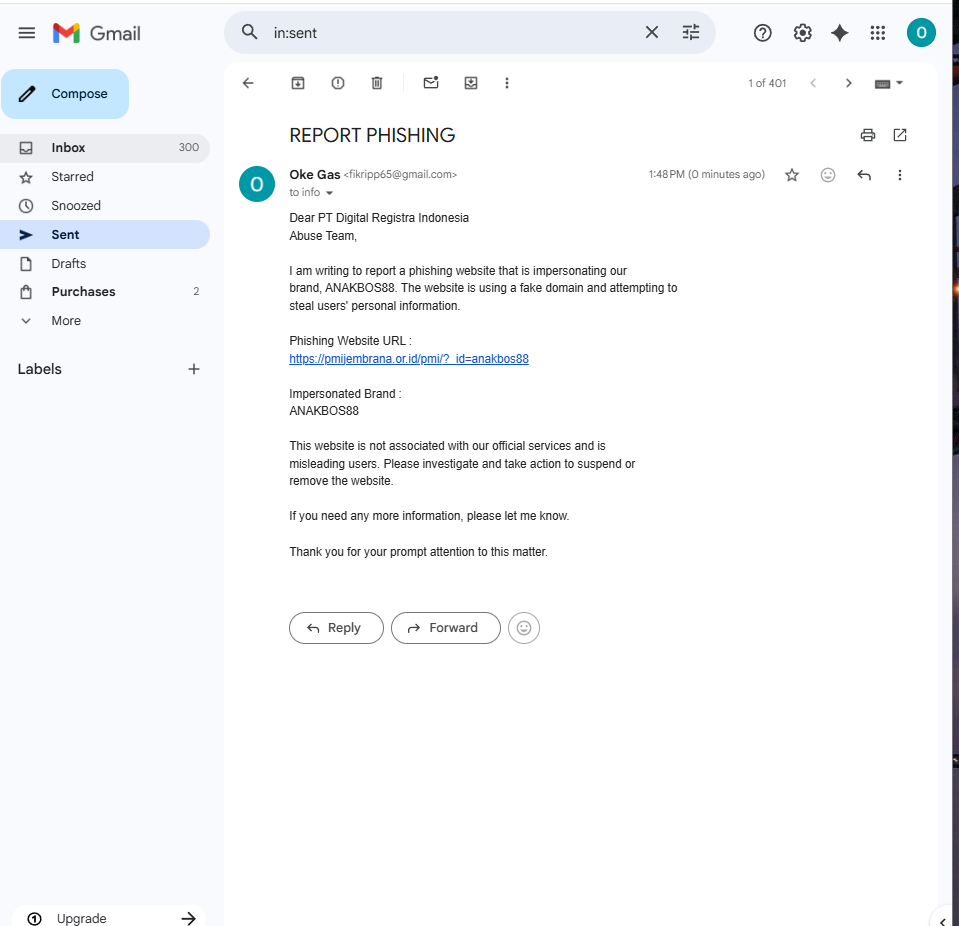
Task: Open the search options filter icon
Action: coord(691,32)
